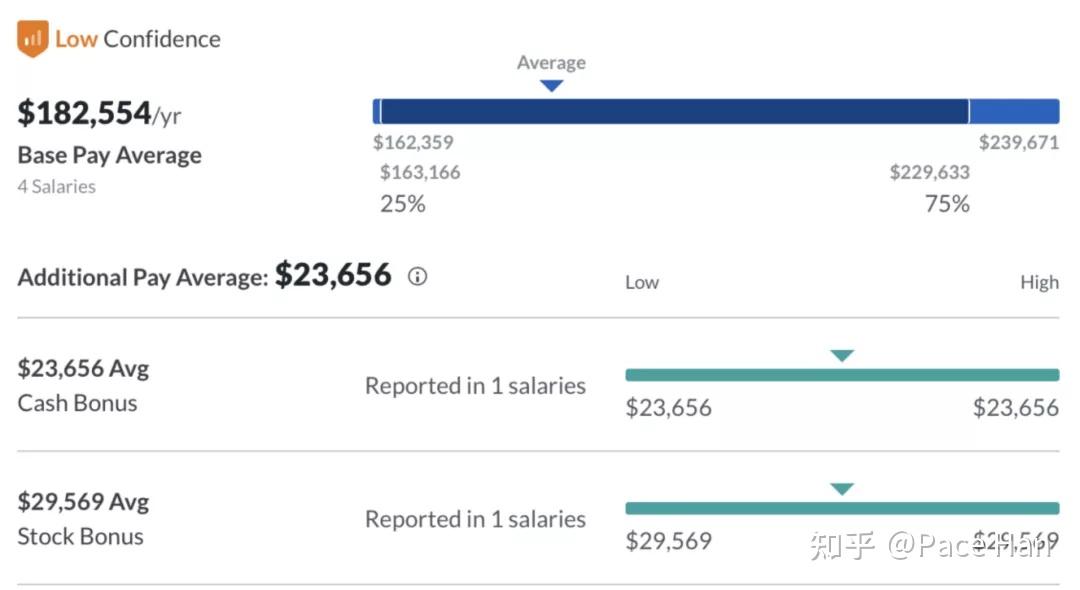Click the $29,569 Avg Stock Bonus label

[x=83, y=501]
